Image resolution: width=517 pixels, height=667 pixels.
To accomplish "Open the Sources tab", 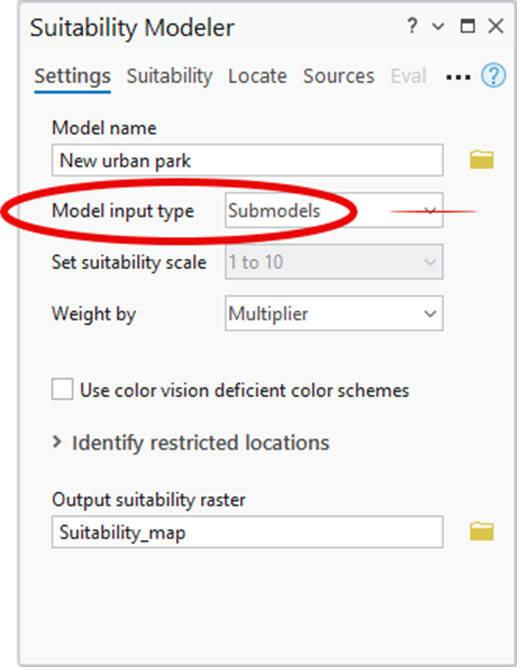I will pyautogui.click(x=339, y=76).
